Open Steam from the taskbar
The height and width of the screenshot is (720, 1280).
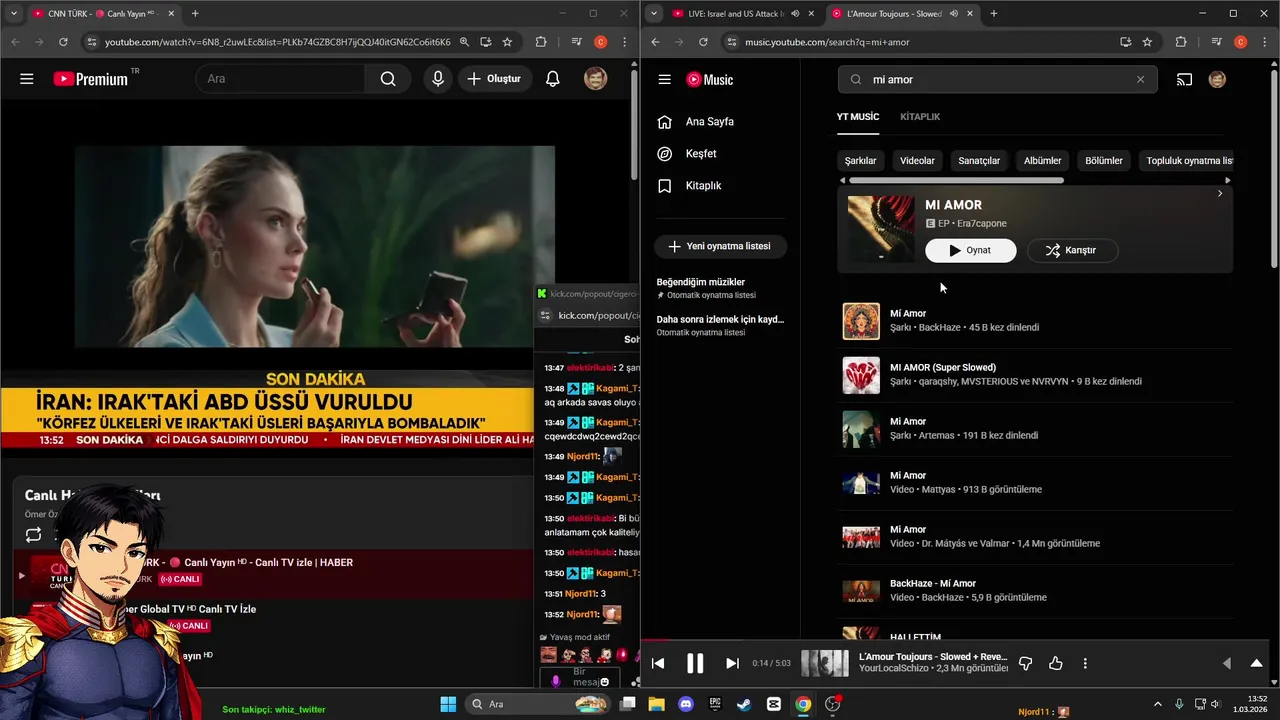point(744,704)
